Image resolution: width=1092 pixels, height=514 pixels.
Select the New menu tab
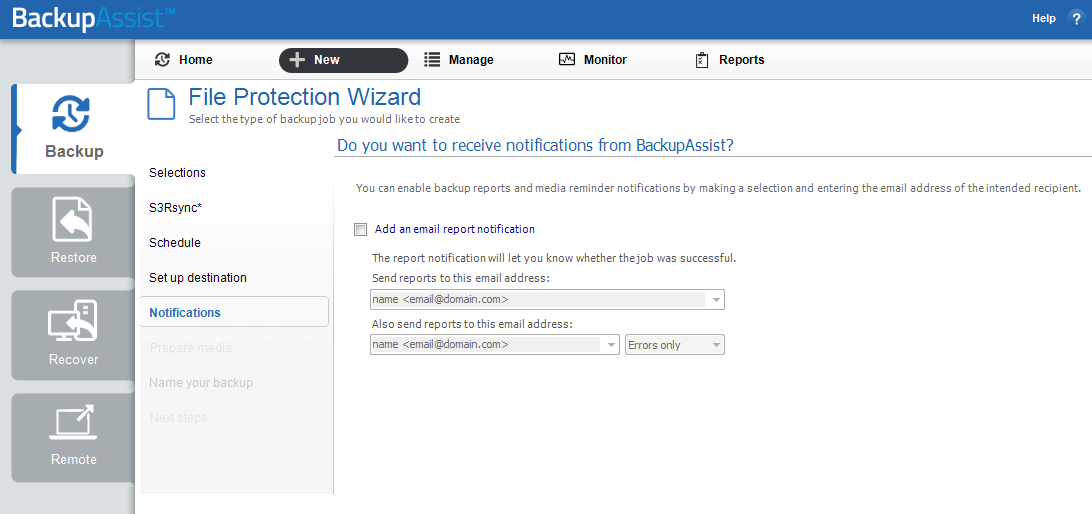pos(343,60)
